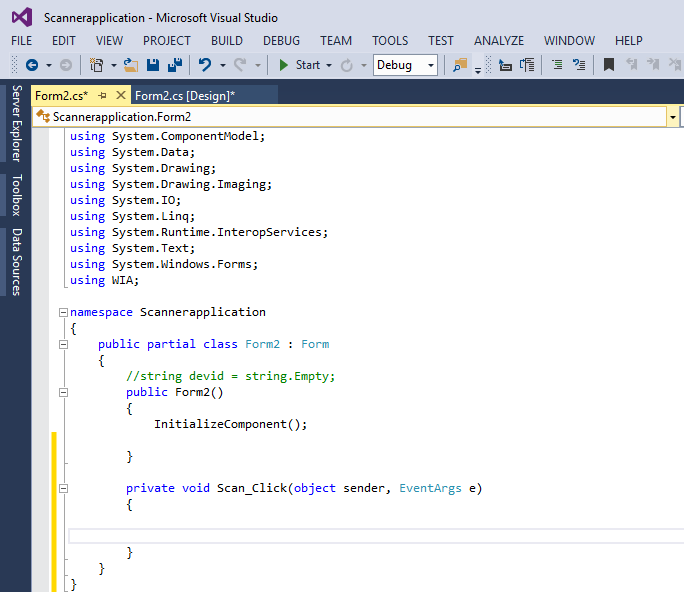Click the bookmark icon in toolbar

pyautogui.click(x=608, y=65)
